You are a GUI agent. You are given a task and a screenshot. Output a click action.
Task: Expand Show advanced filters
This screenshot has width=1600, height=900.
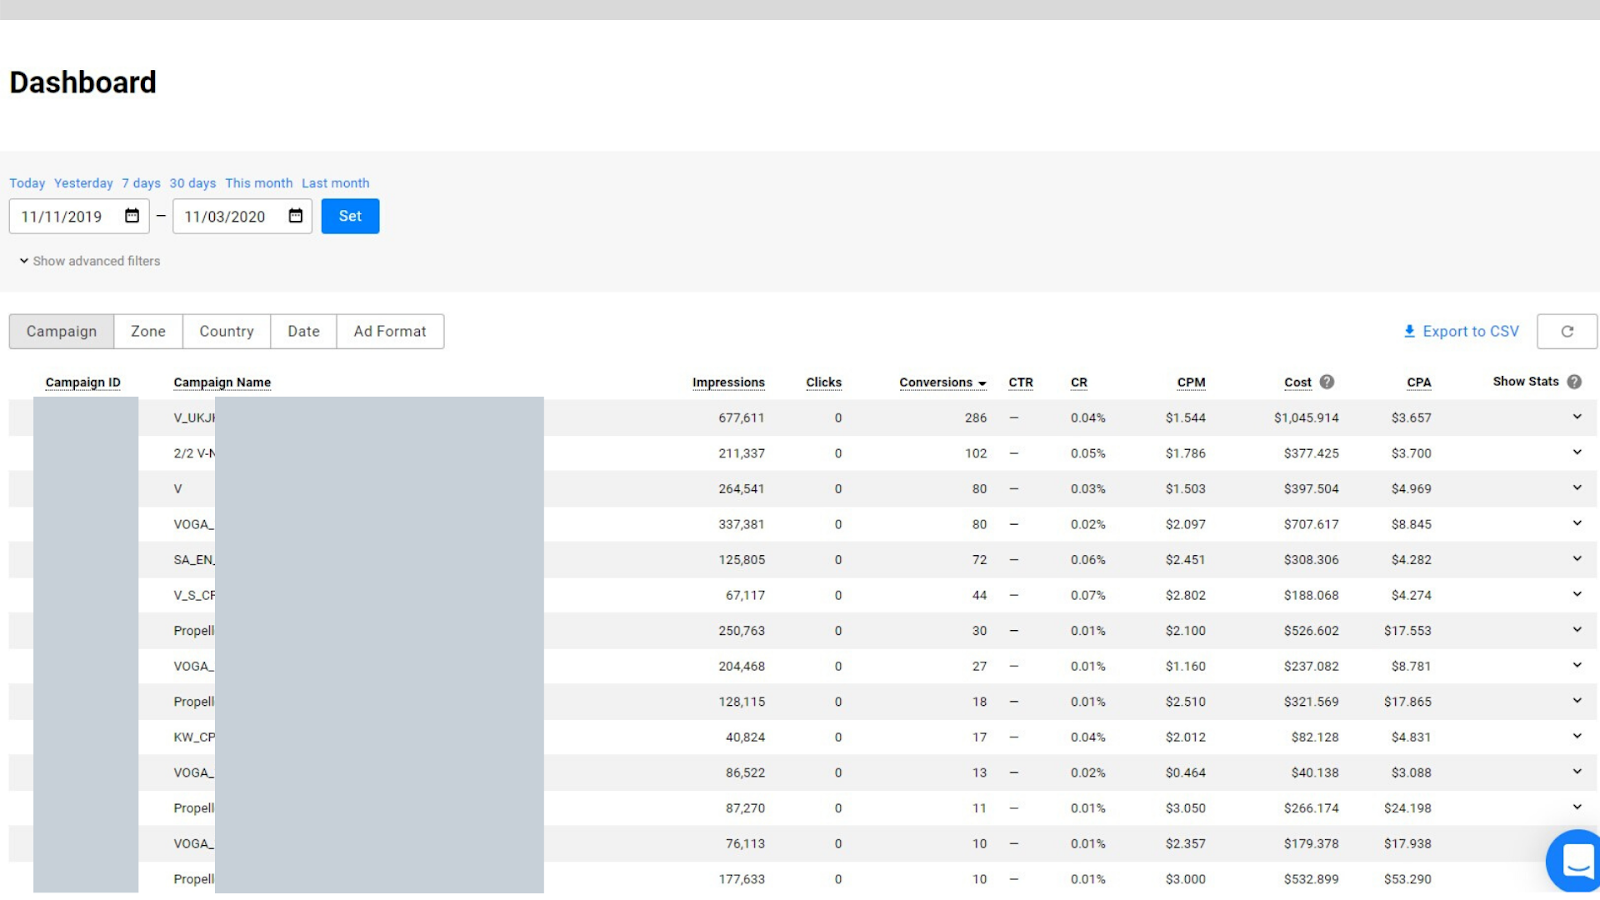coord(89,261)
